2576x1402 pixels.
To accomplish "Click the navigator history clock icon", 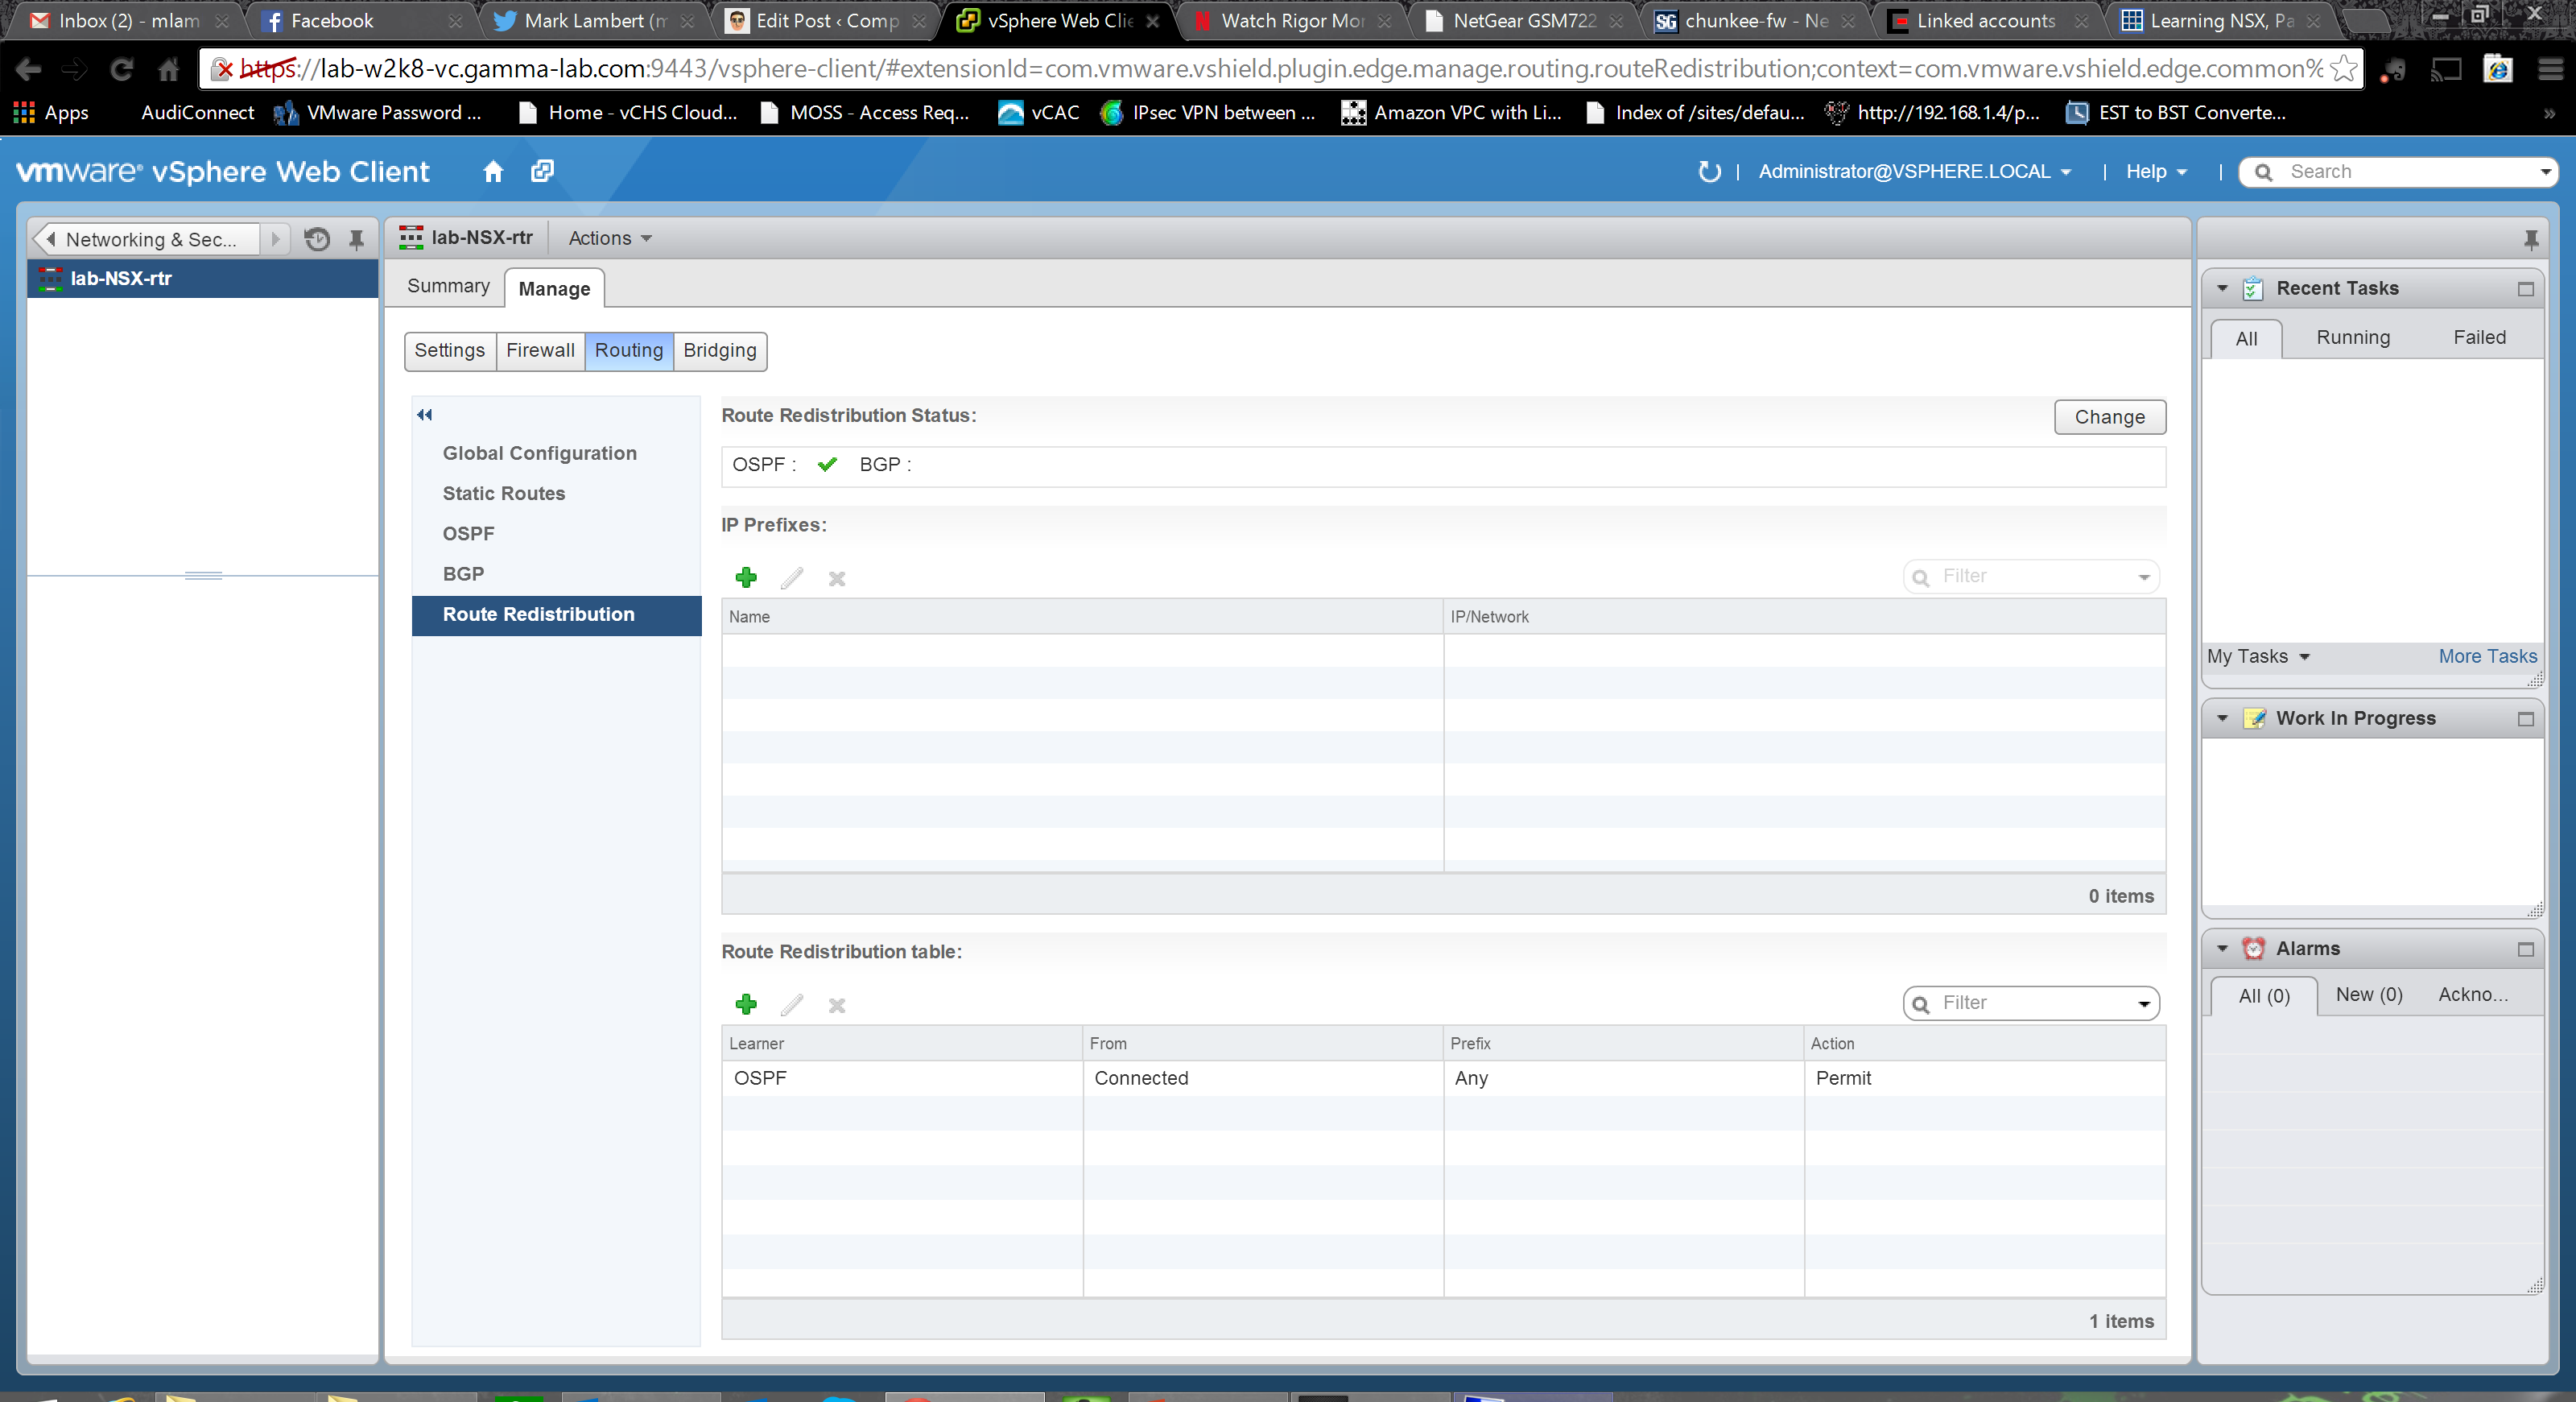I will [x=317, y=239].
